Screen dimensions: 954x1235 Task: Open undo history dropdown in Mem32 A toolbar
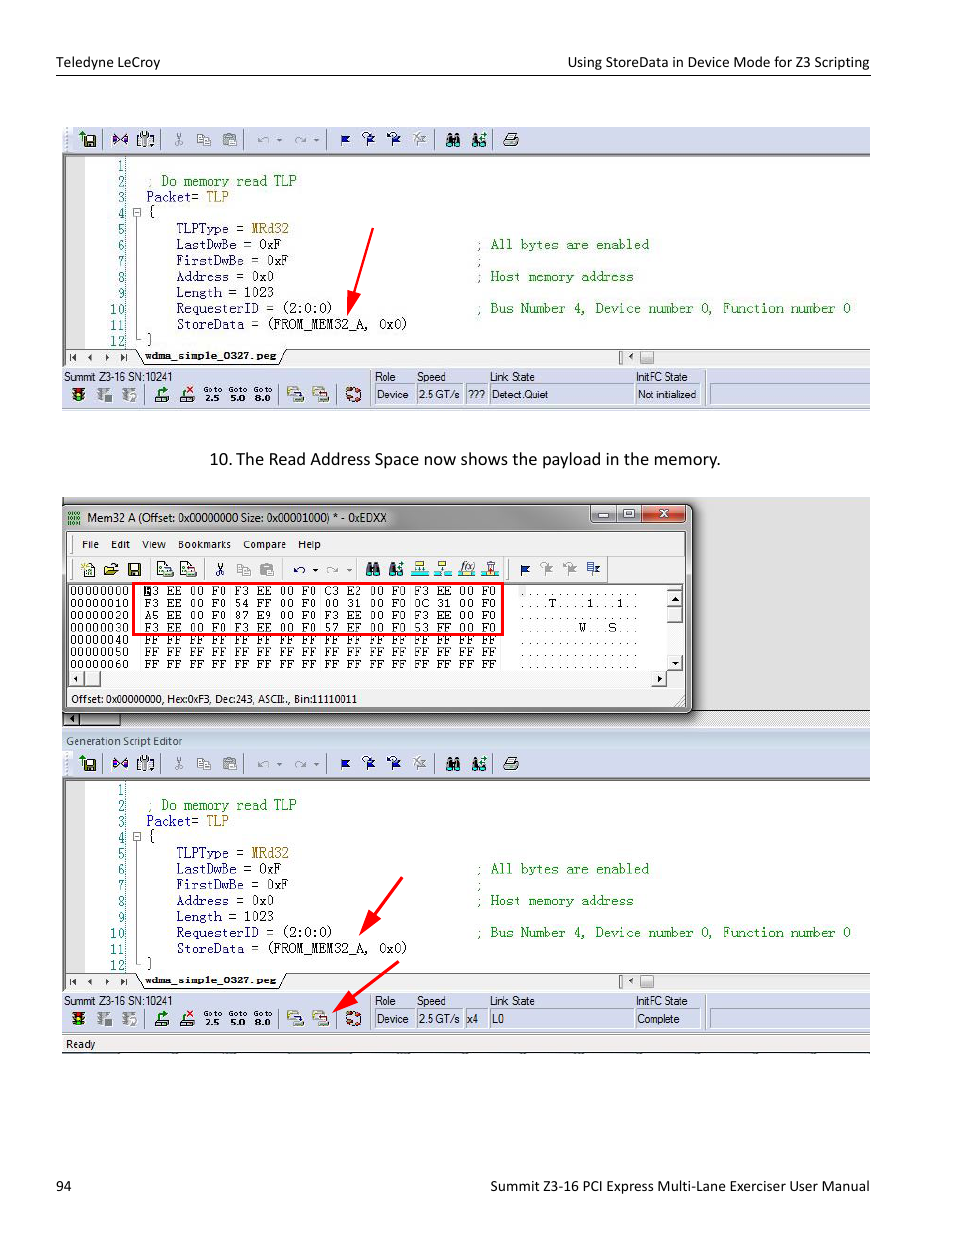(315, 571)
